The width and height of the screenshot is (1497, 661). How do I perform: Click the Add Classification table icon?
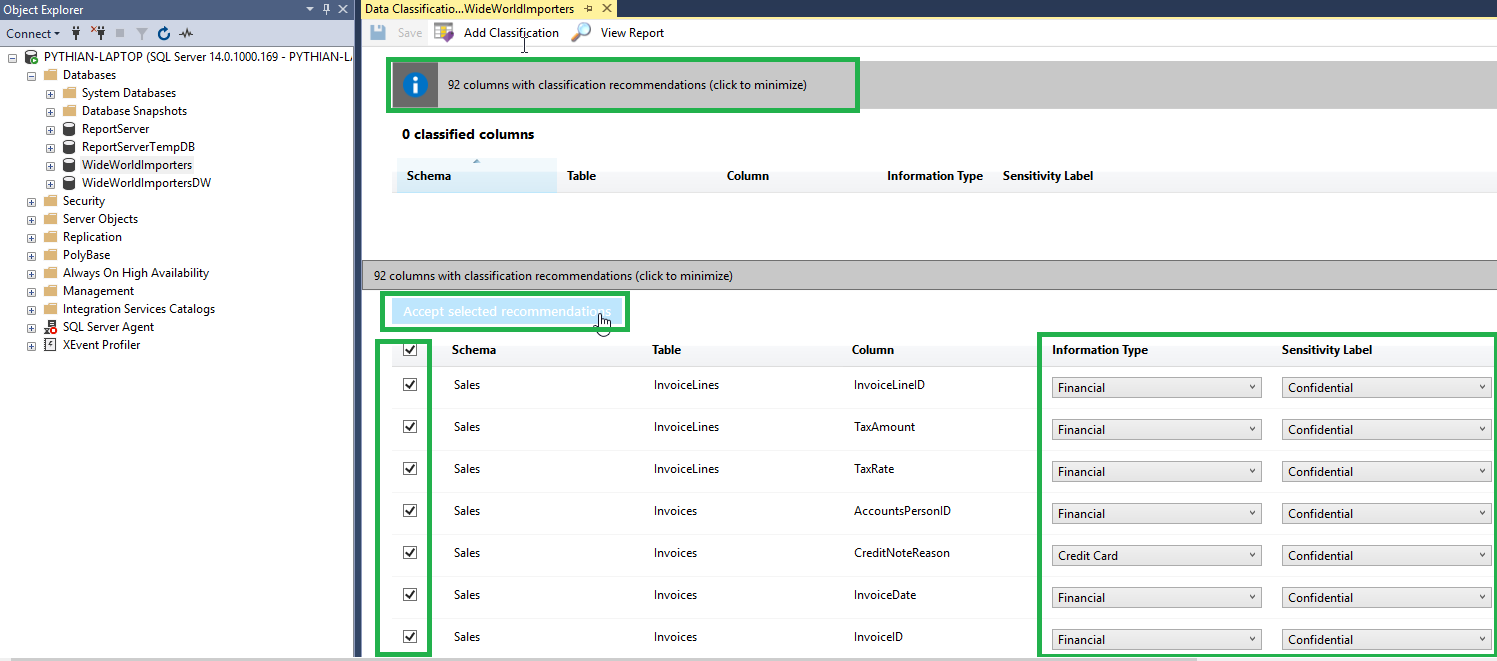[x=444, y=33]
